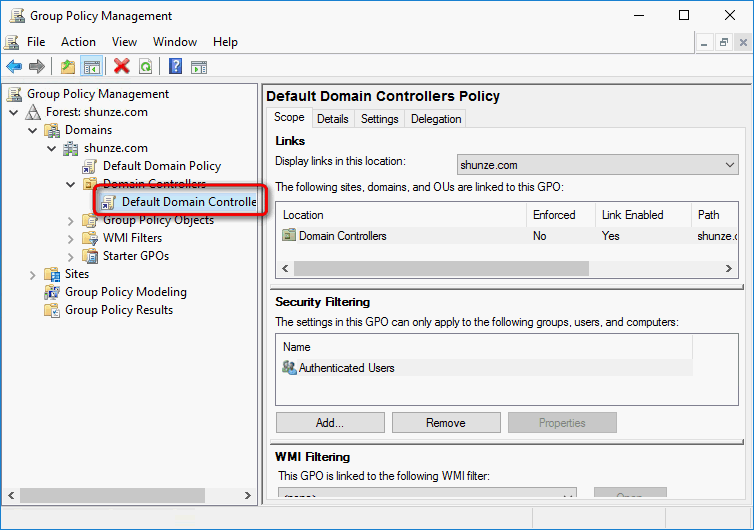754x530 pixels.
Task: Select Authenticated Users row
Action: point(485,368)
